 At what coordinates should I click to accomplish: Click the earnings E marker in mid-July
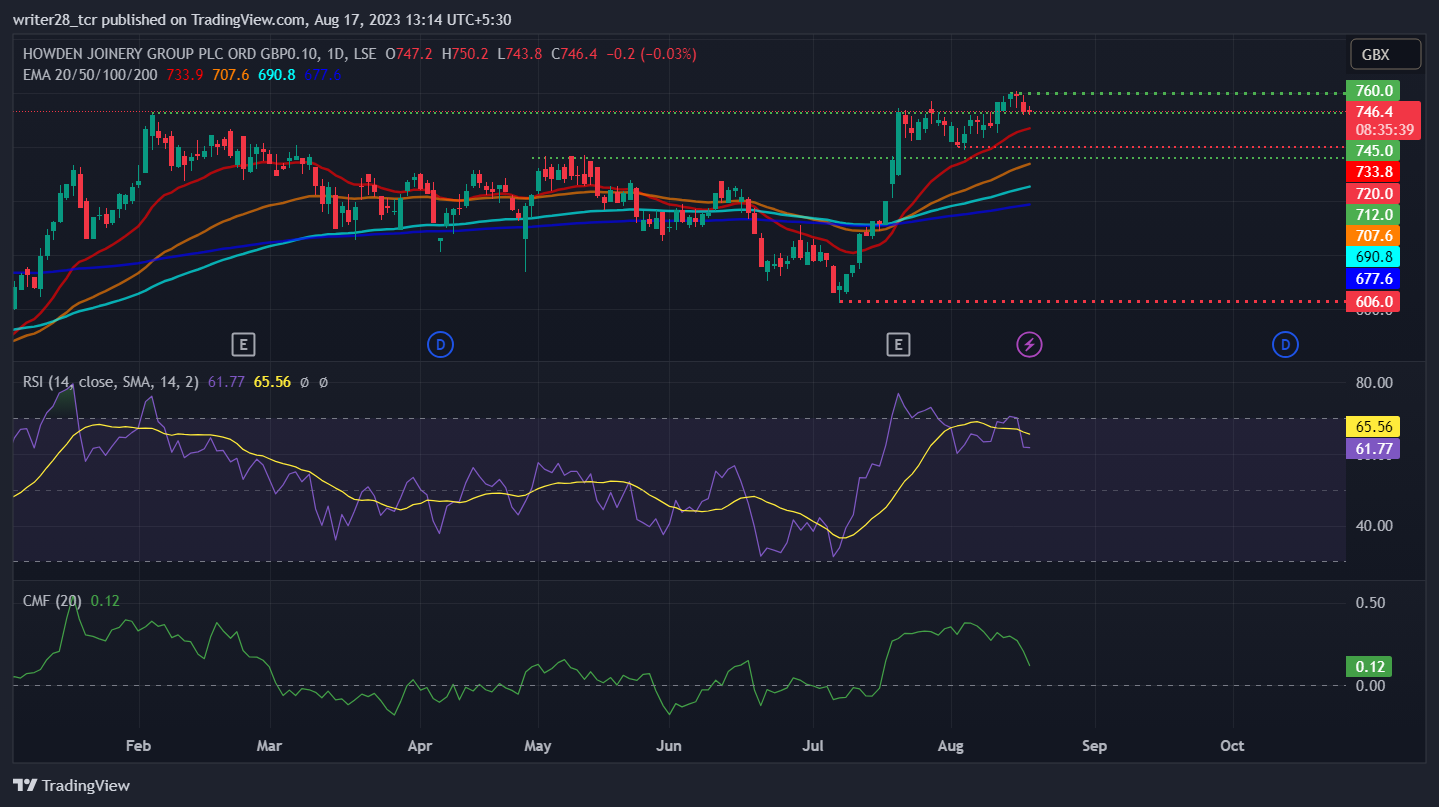(x=898, y=345)
